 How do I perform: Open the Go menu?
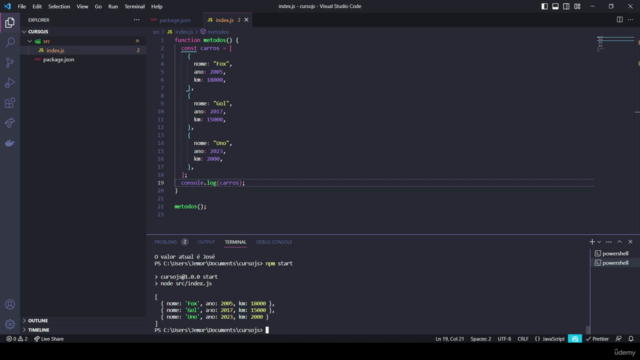pyautogui.click(x=98, y=7)
